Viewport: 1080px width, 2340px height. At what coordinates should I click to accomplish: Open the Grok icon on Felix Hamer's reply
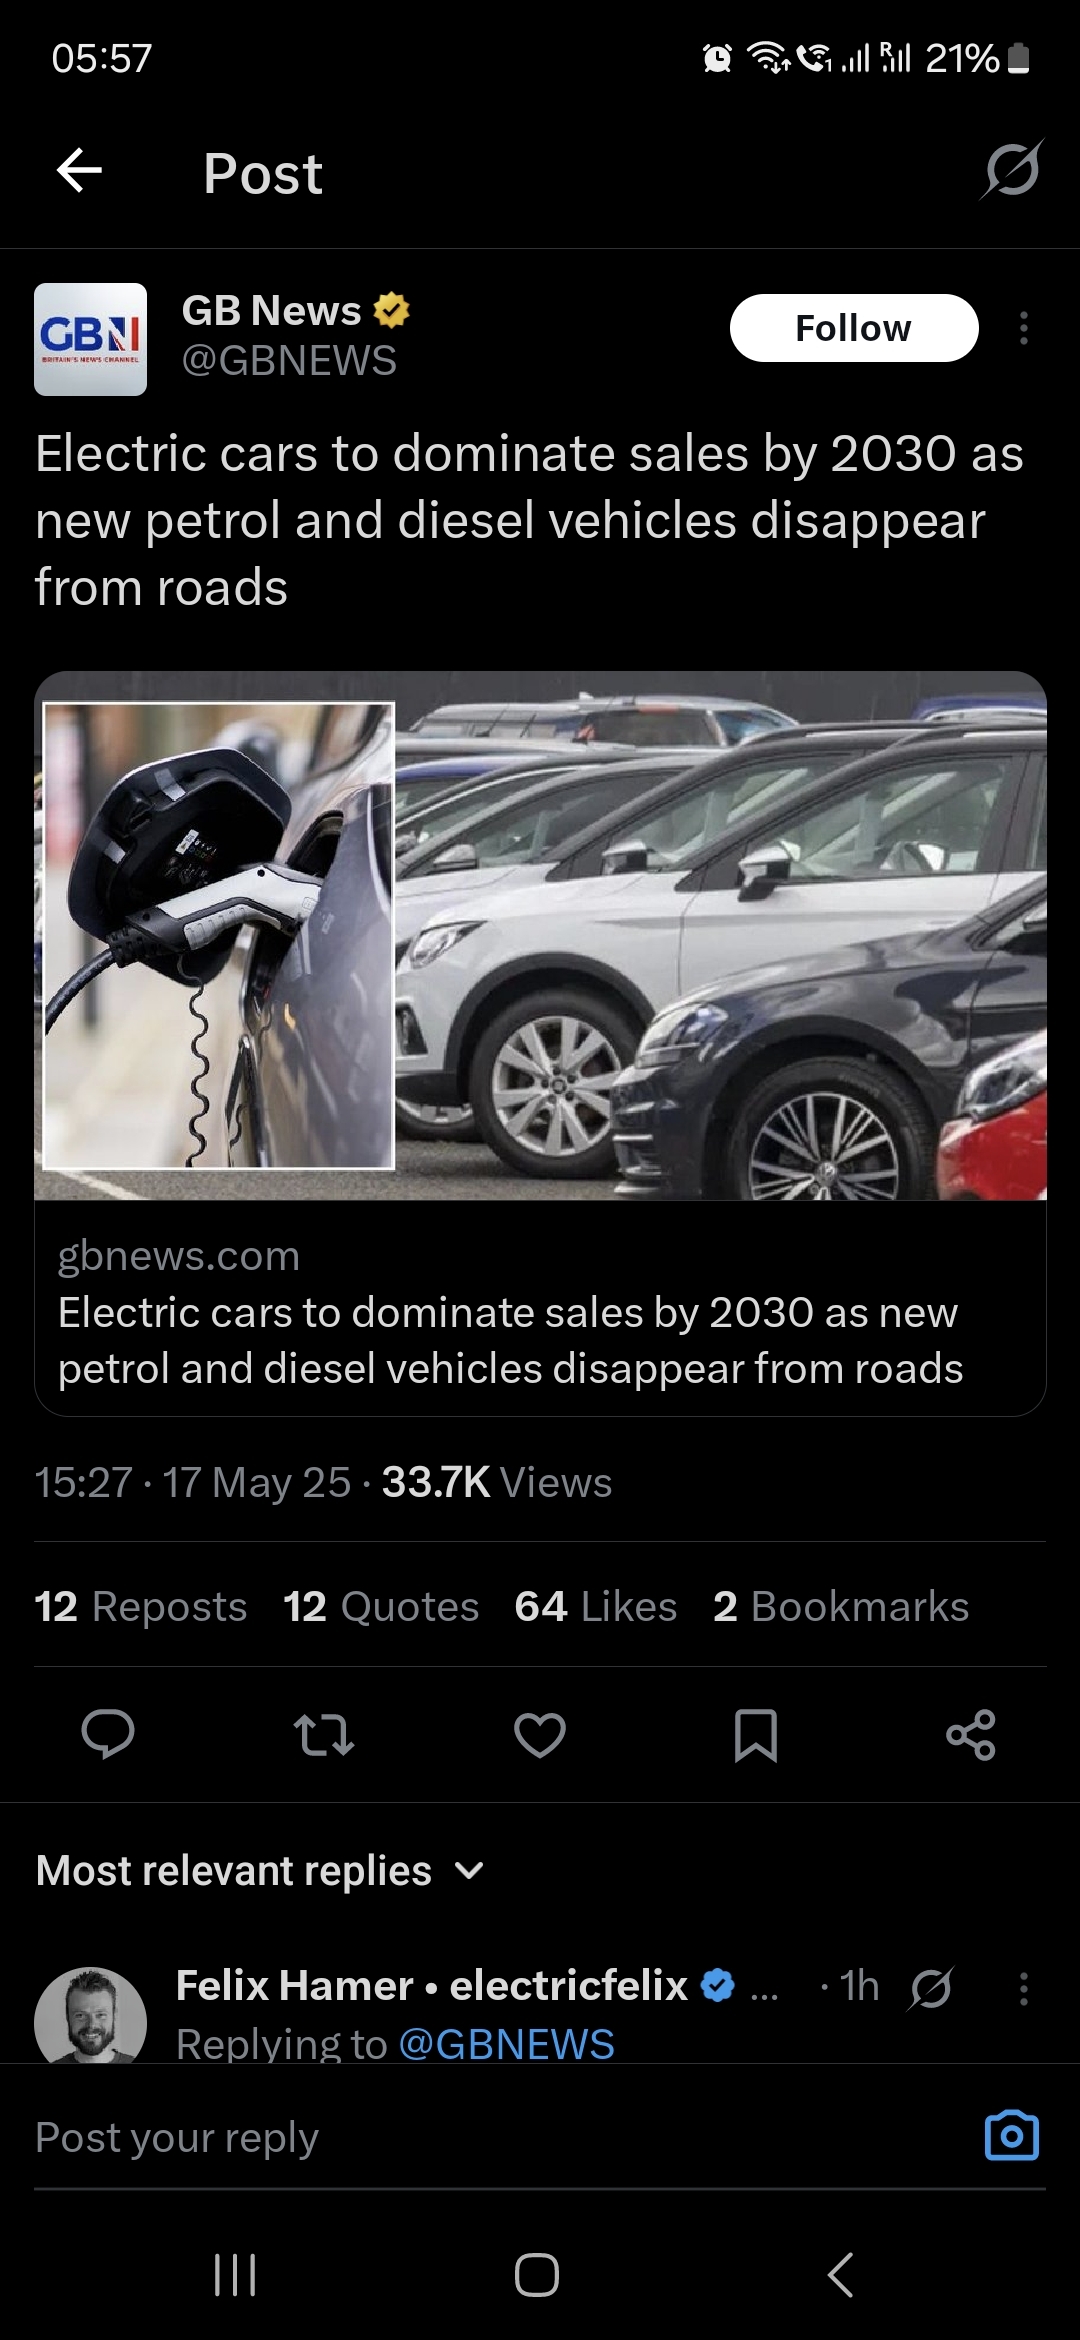[x=931, y=1987]
